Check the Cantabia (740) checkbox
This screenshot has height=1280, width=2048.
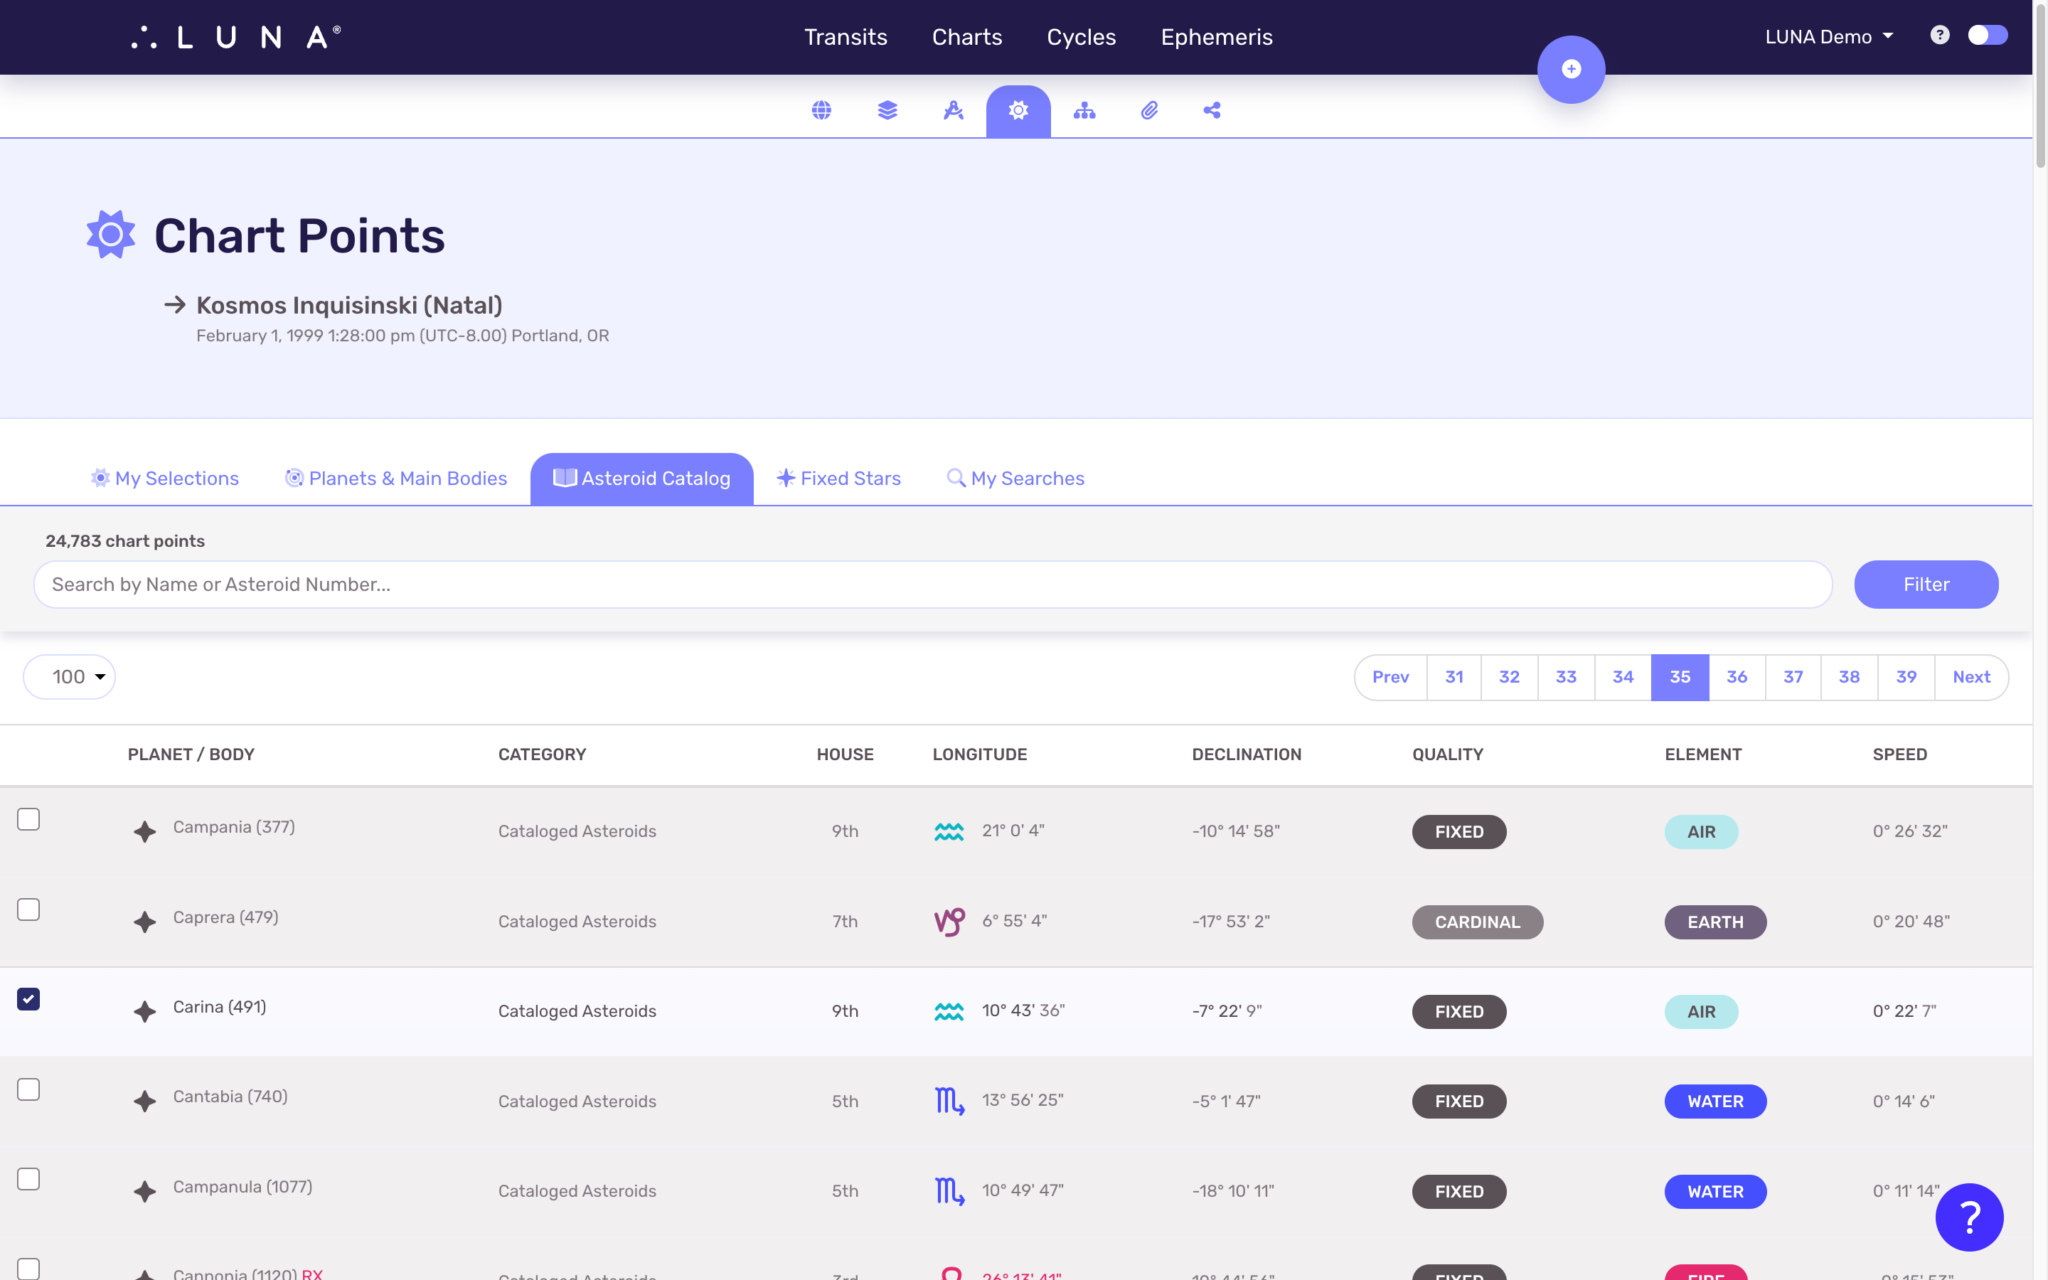pos(29,1089)
